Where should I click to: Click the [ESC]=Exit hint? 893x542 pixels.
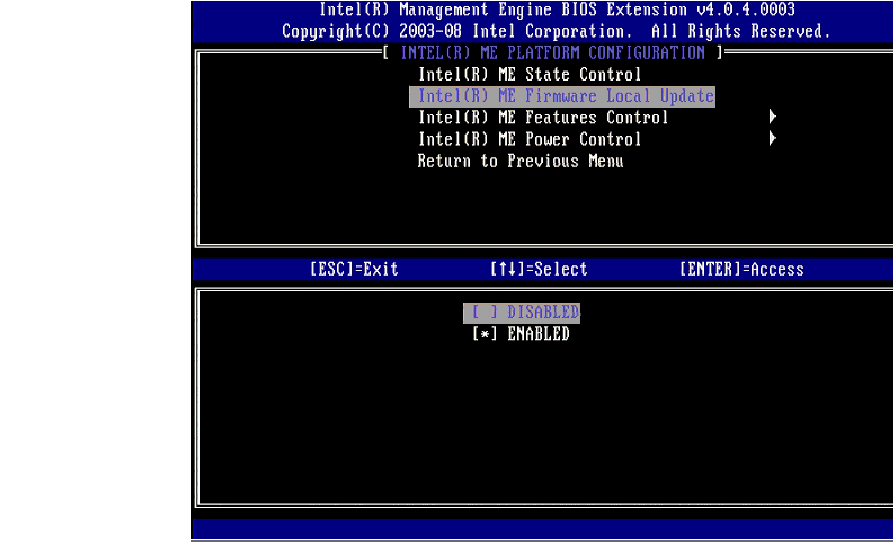click(354, 269)
